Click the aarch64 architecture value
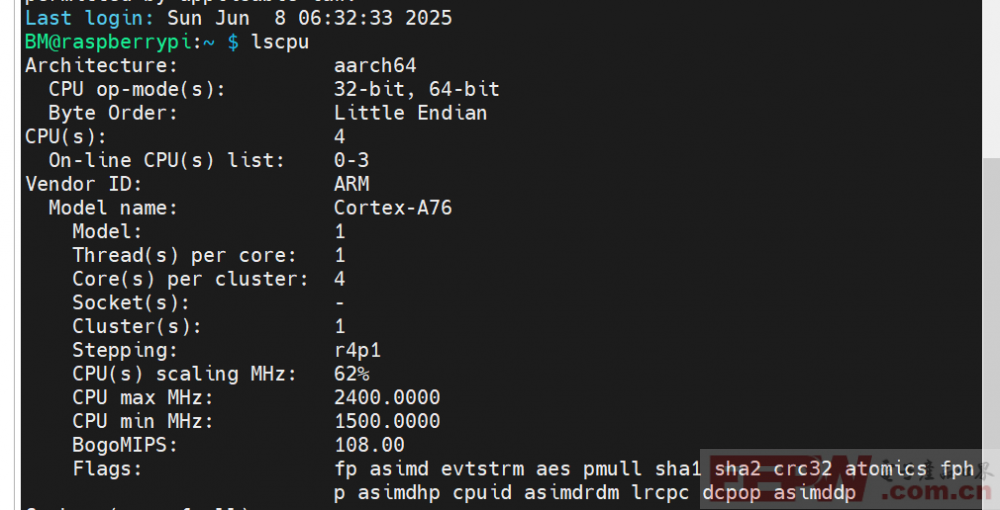The height and width of the screenshot is (510, 1000). tap(375, 66)
